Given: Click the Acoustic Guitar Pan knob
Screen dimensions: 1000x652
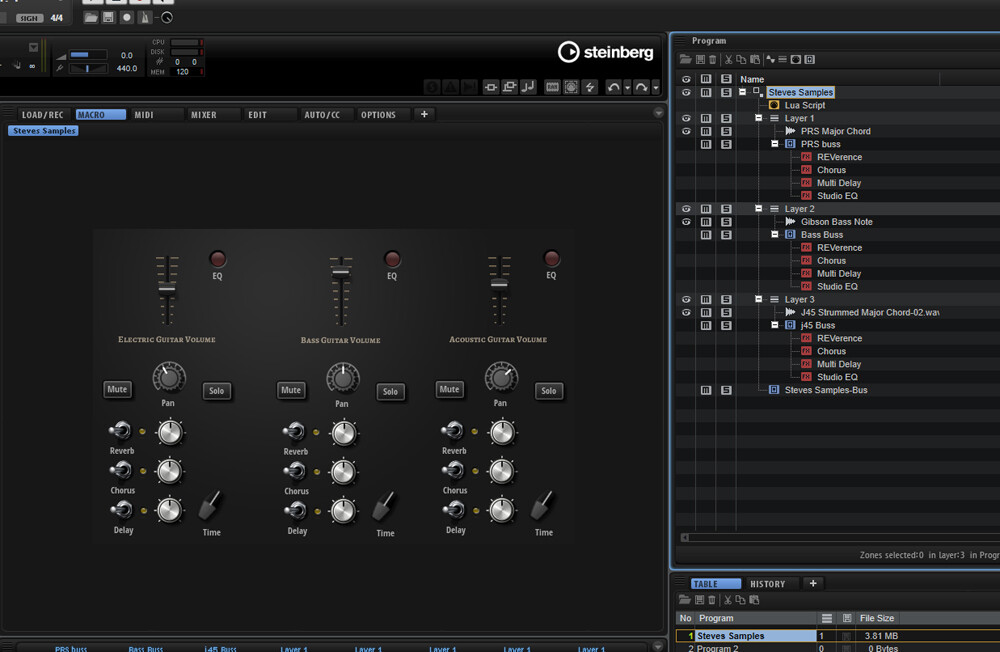Looking at the screenshot, I should [501, 378].
